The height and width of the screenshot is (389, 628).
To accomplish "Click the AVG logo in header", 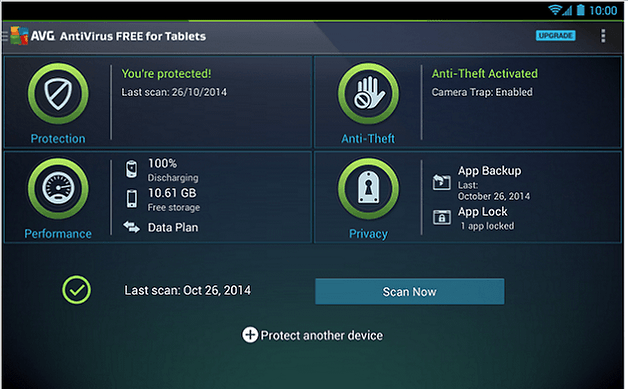I will (x=20, y=36).
